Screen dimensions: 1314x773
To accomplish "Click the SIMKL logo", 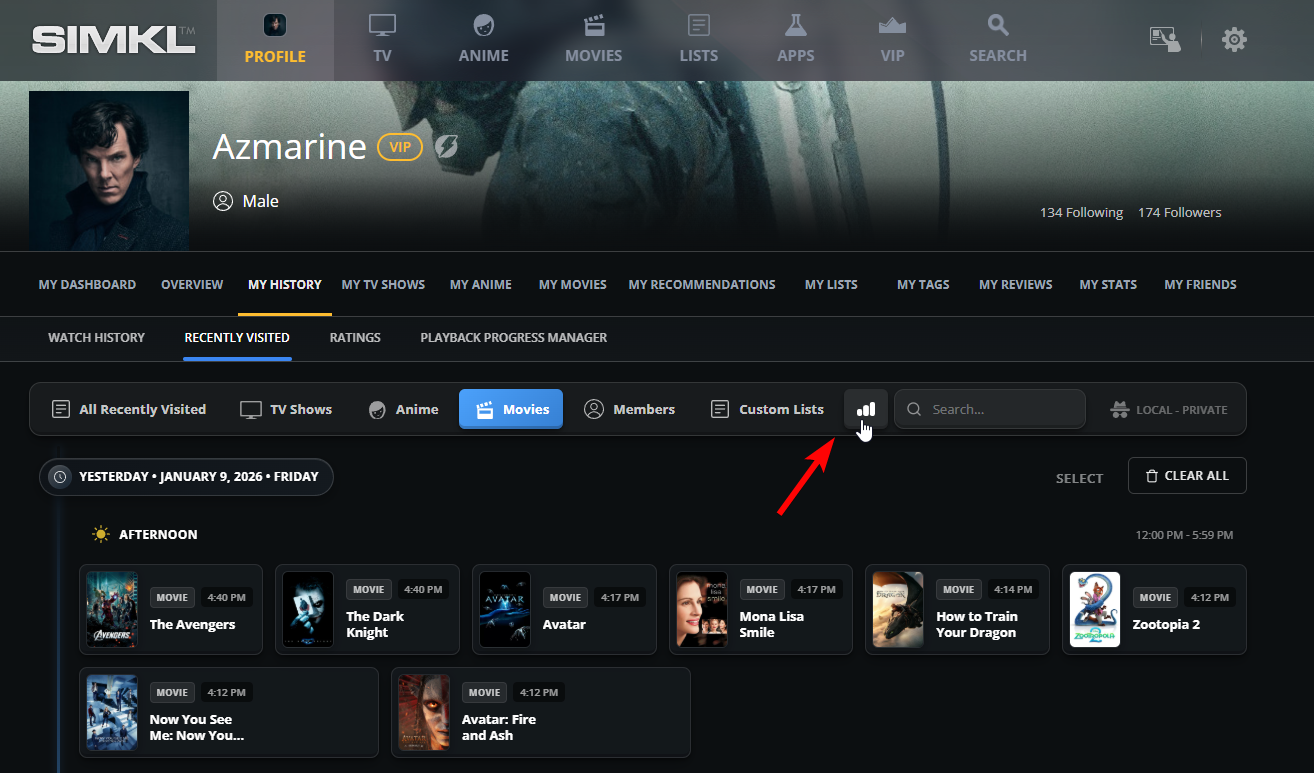I will click(x=113, y=40).
